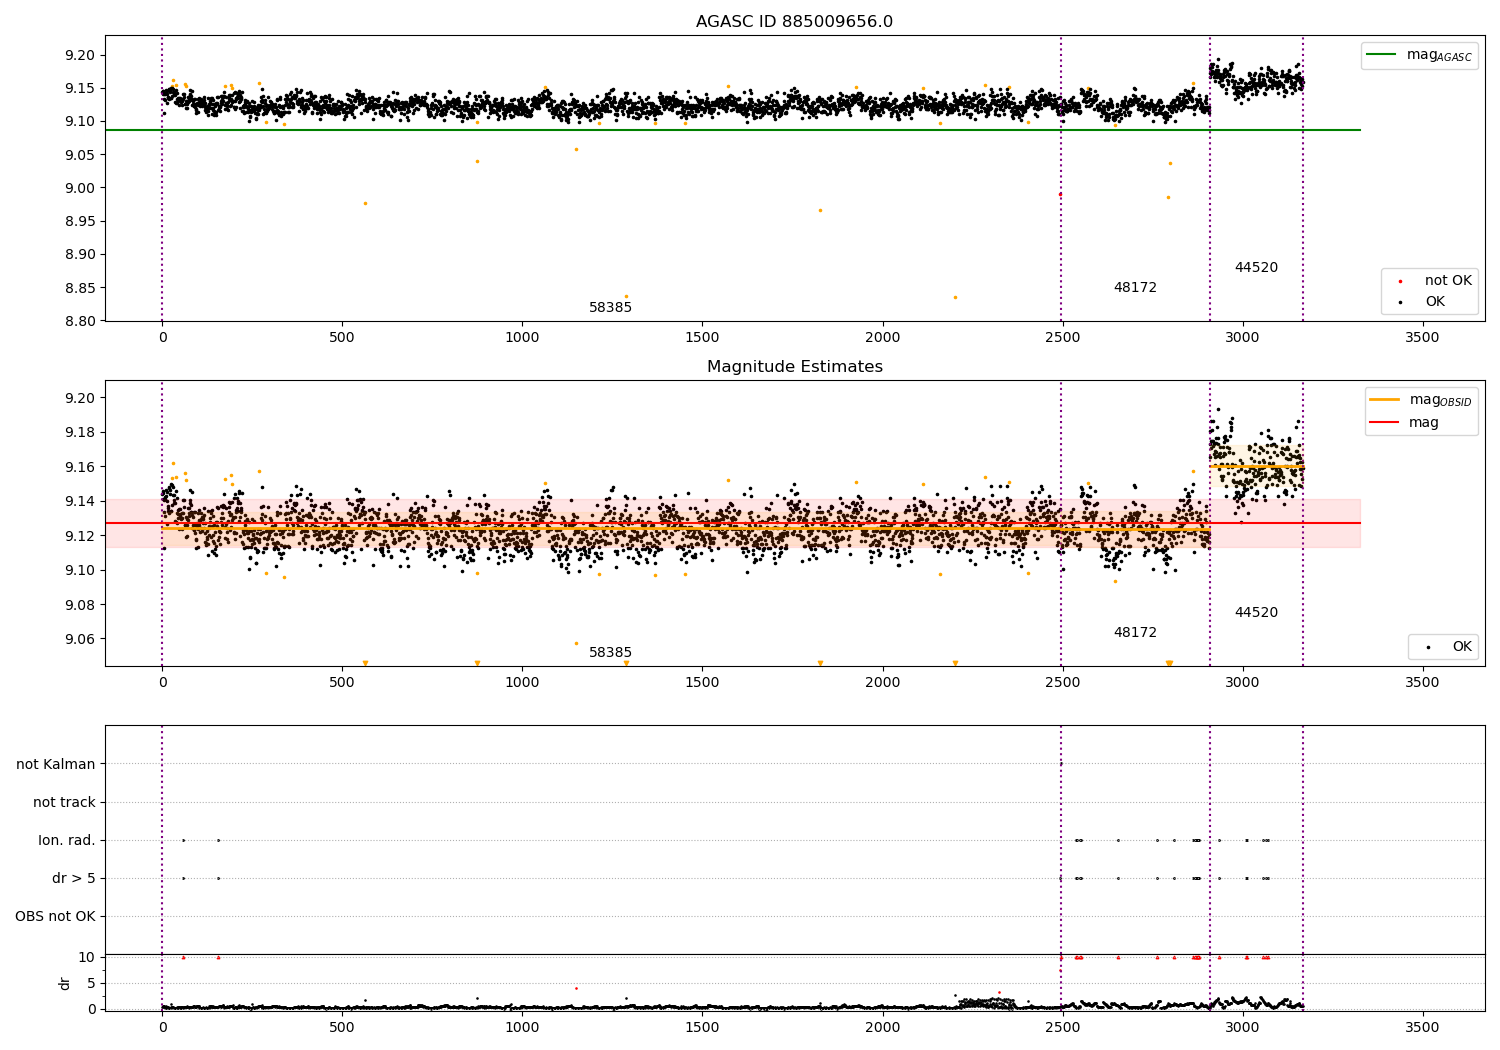The width and height of the screenshot is (1500, 1050).
Task: Click the orange line sample in the middle legend
Action: click(x=1384, y=400)
